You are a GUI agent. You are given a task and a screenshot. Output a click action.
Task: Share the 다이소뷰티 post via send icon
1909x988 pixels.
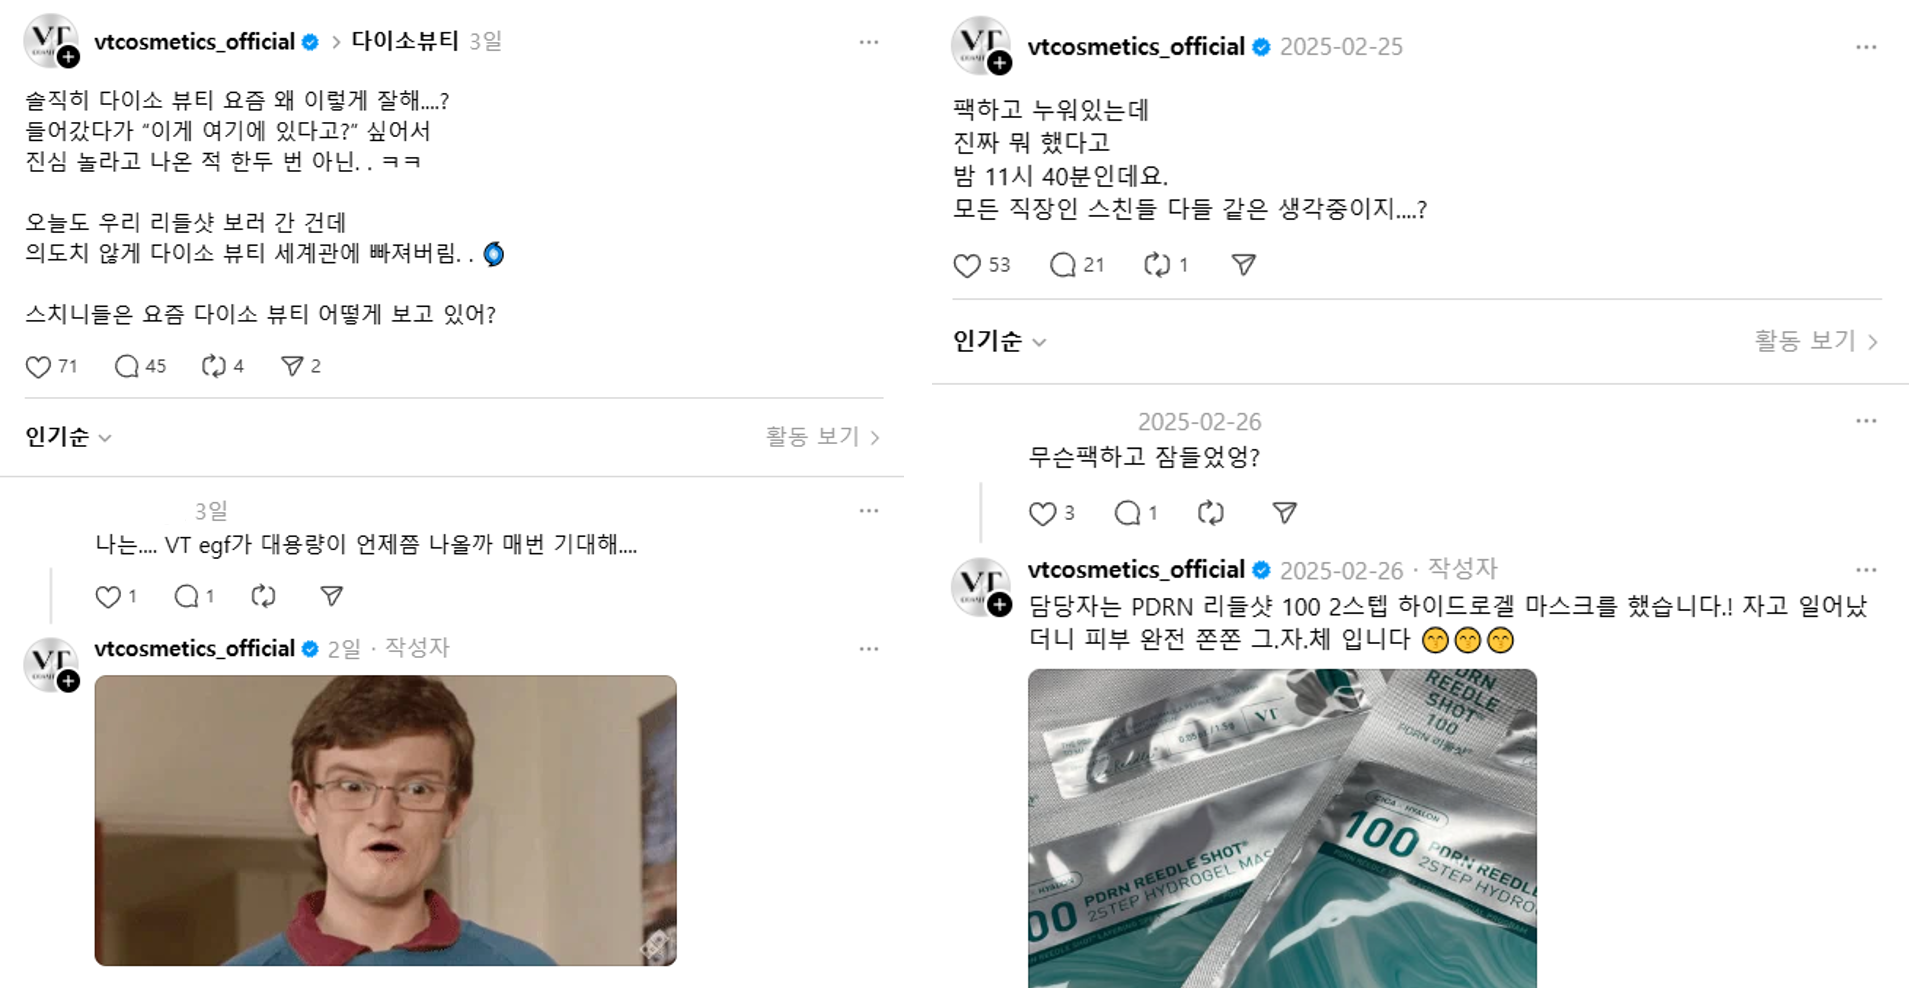292,366
